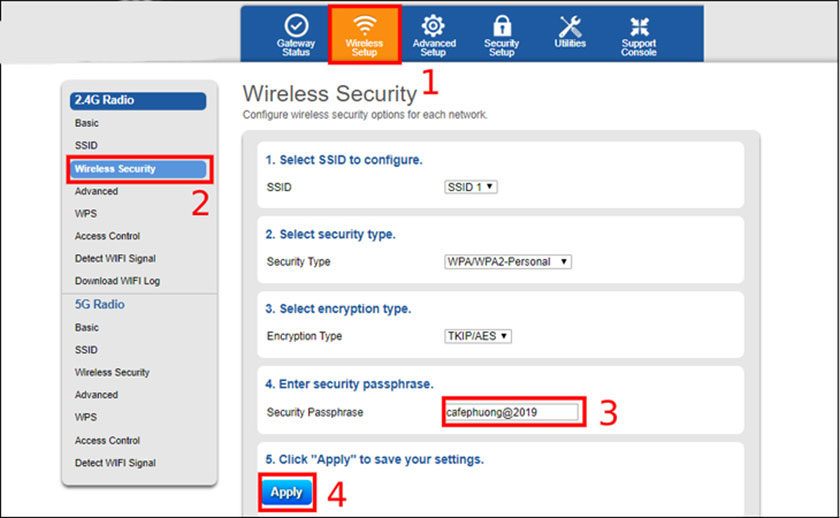Open SSID under 5G Radio
840x518 pixels.
[86, 350]
